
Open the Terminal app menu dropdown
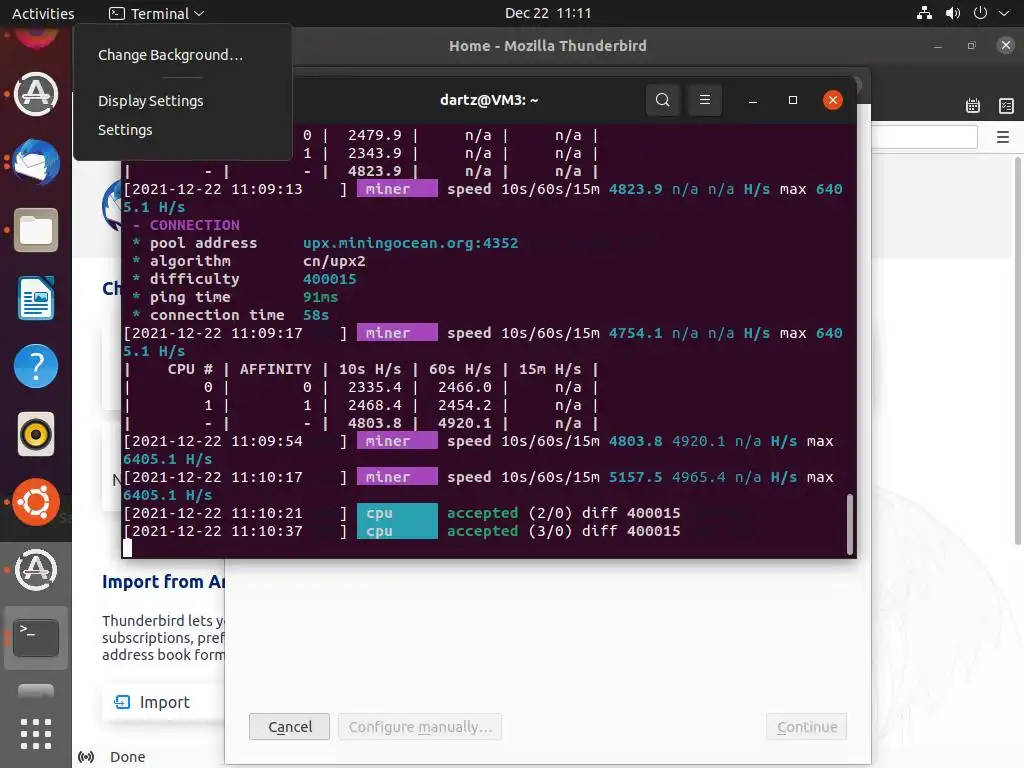point(157,13)
